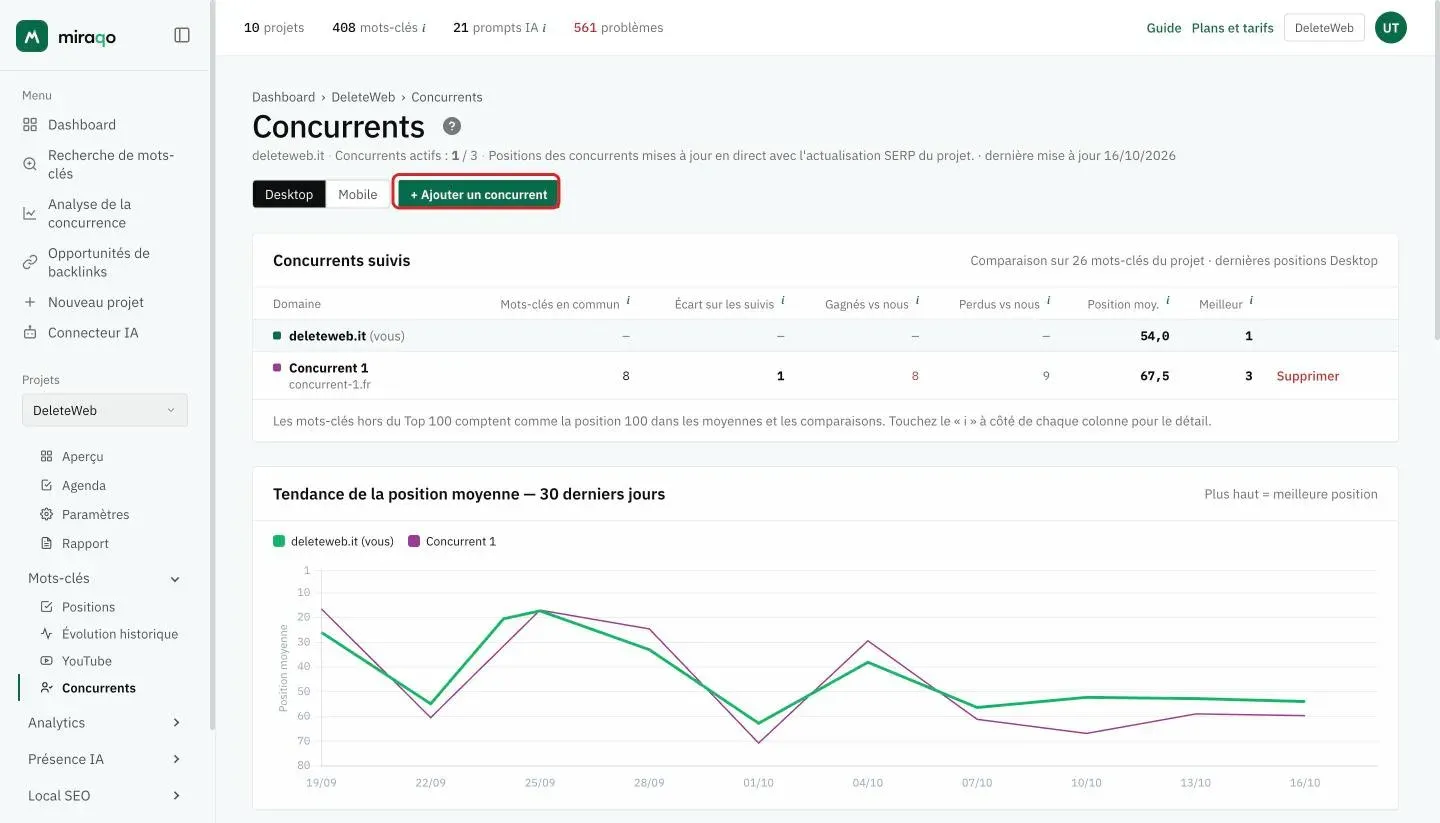This screenshot has width=1440, height=823.
Task: Toggle deleteweb.it (vous) series in chart legend
Action: click(334, 541)
